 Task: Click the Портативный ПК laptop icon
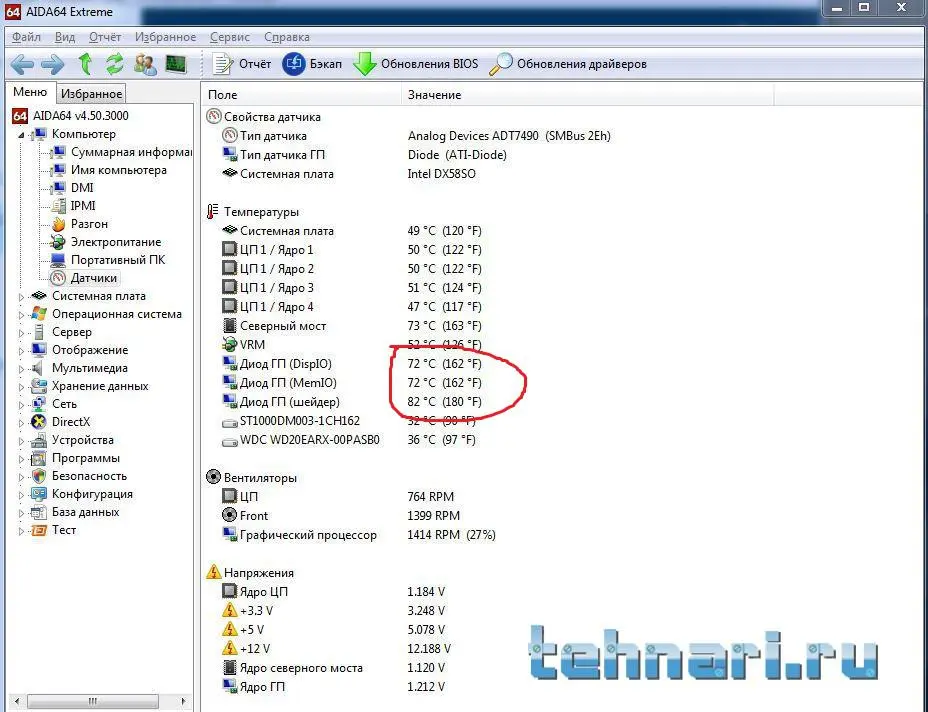(58, 260)
